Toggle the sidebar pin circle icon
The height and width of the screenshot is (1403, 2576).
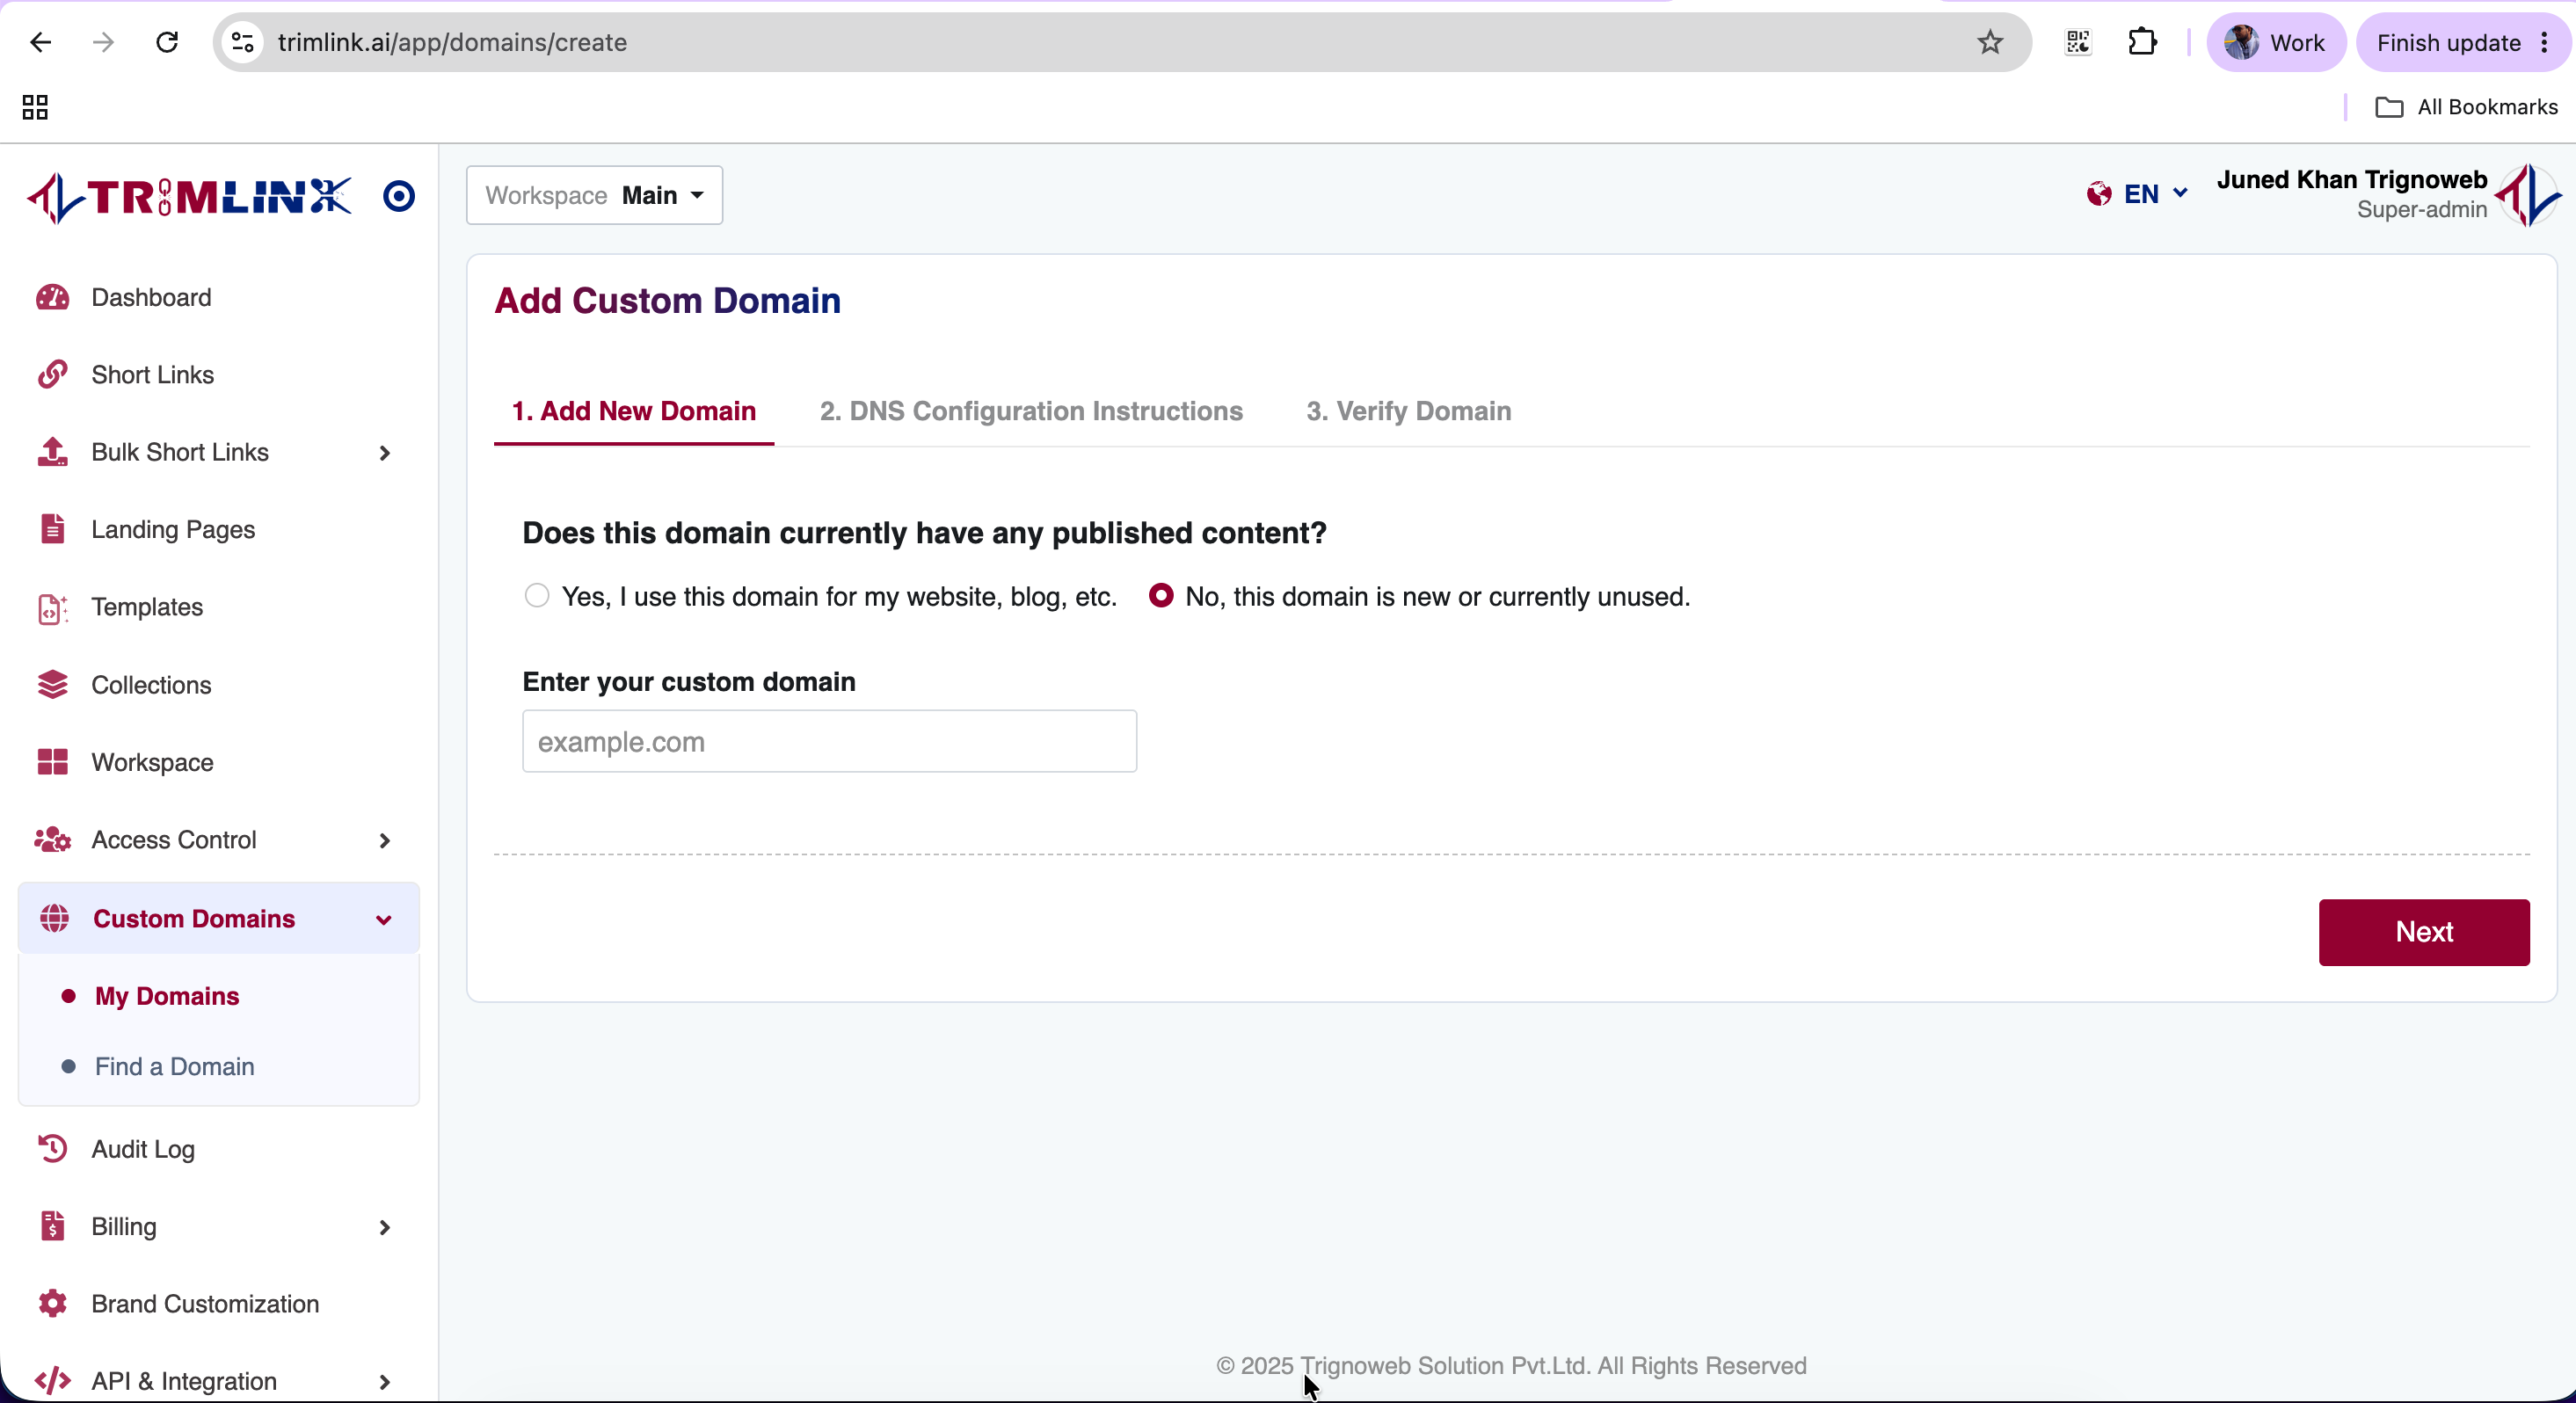[x=399, y=196]
